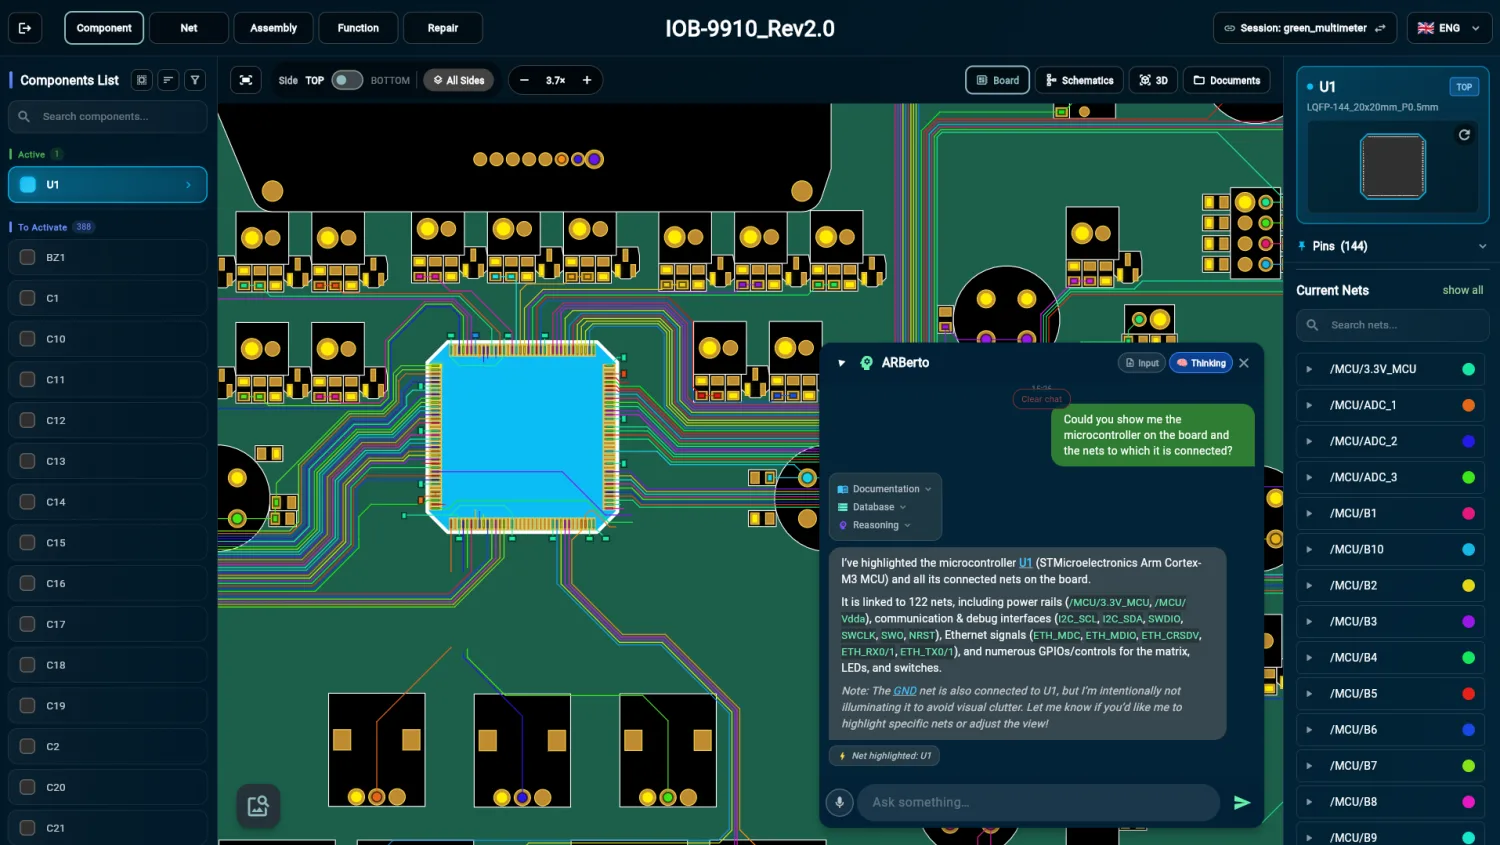Click the Clear chat button
The height and width of the screenshot is (845, 1500).
coord(1041,399)
